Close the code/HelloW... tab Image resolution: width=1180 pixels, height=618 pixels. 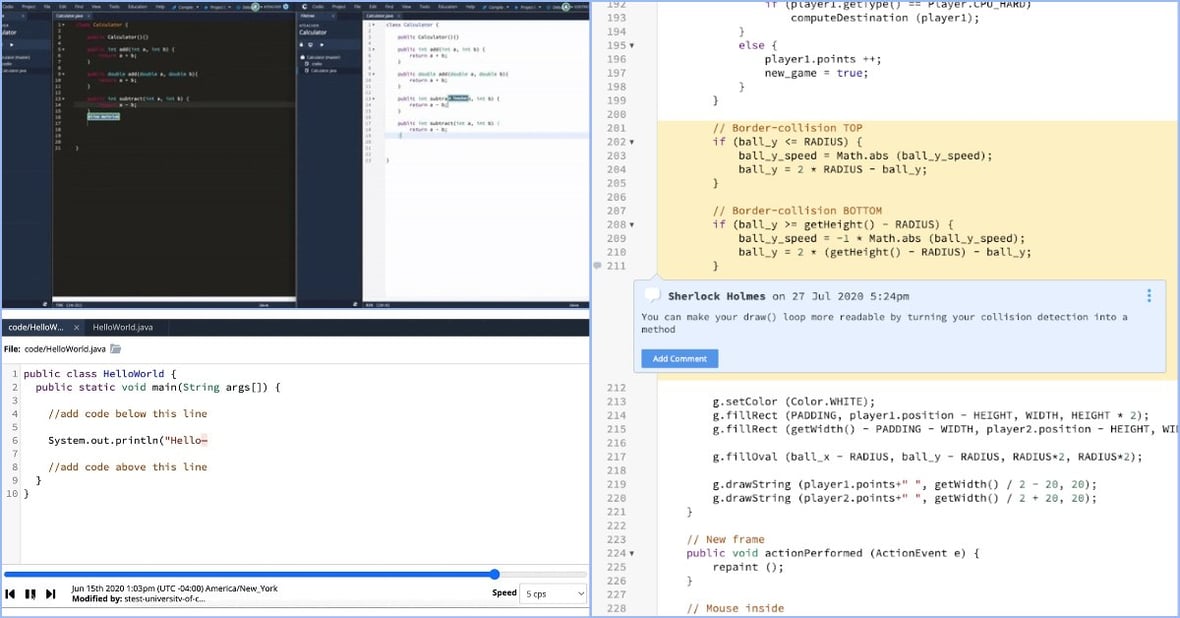click(x=77, y=327)
